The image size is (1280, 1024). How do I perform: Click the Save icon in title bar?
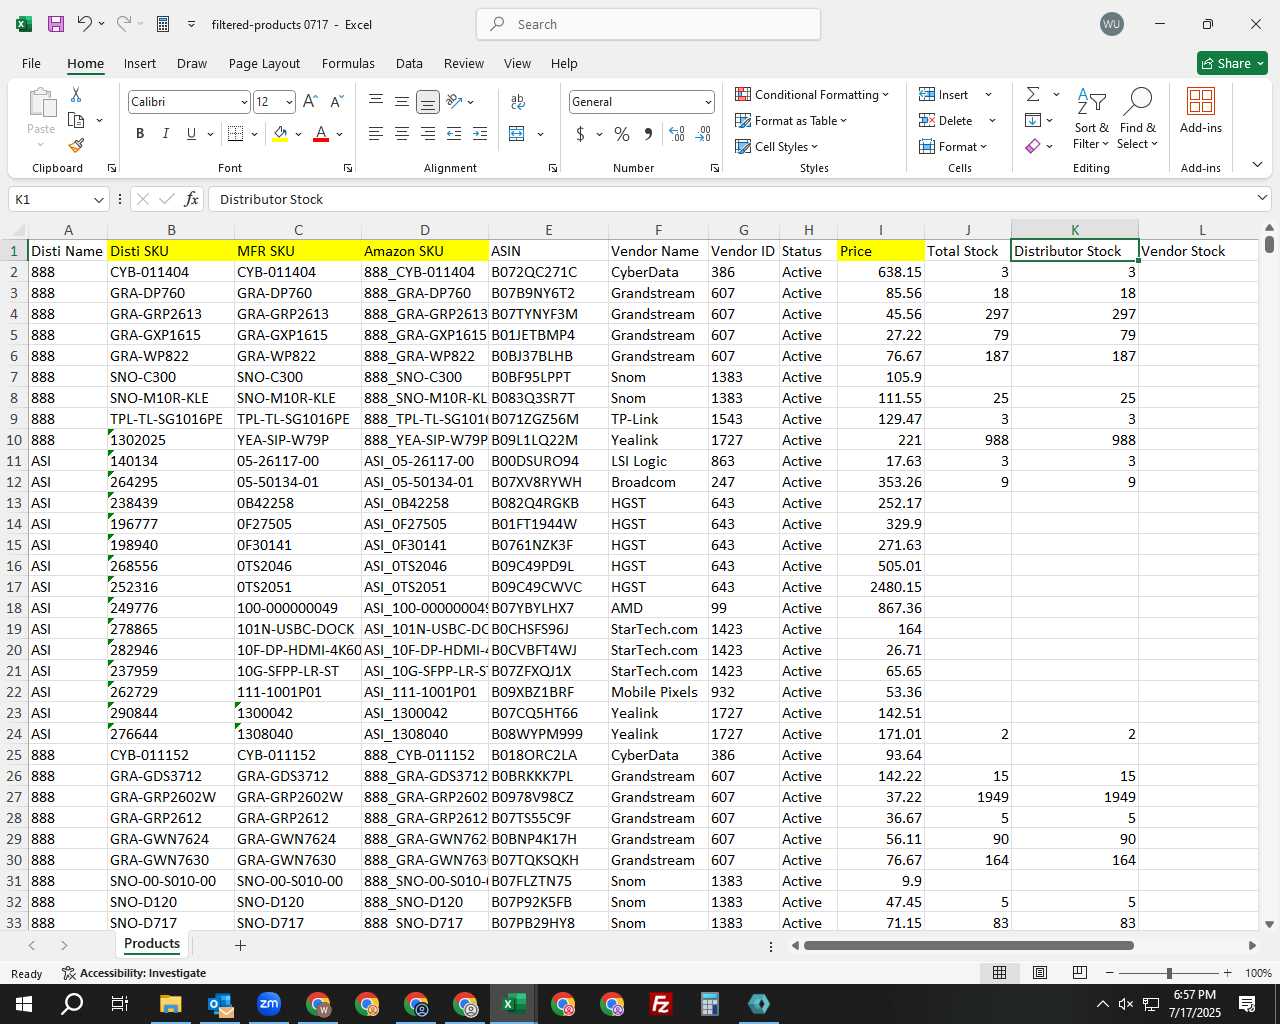coord(56,24)
